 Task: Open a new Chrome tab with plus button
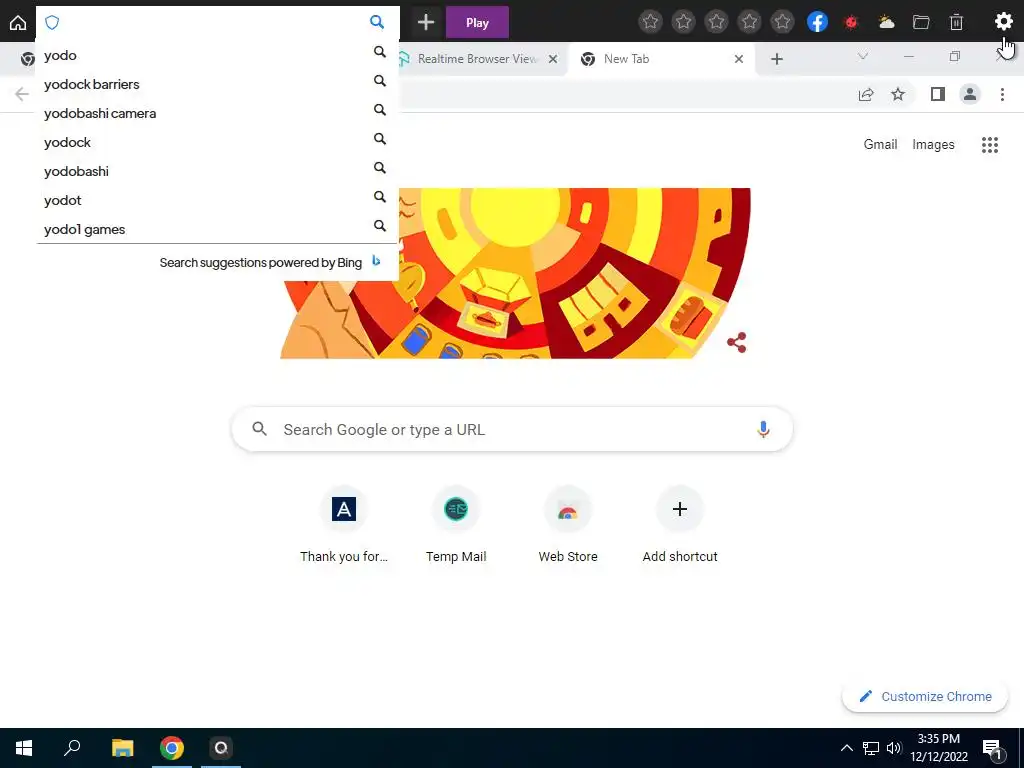pos(776,59)
